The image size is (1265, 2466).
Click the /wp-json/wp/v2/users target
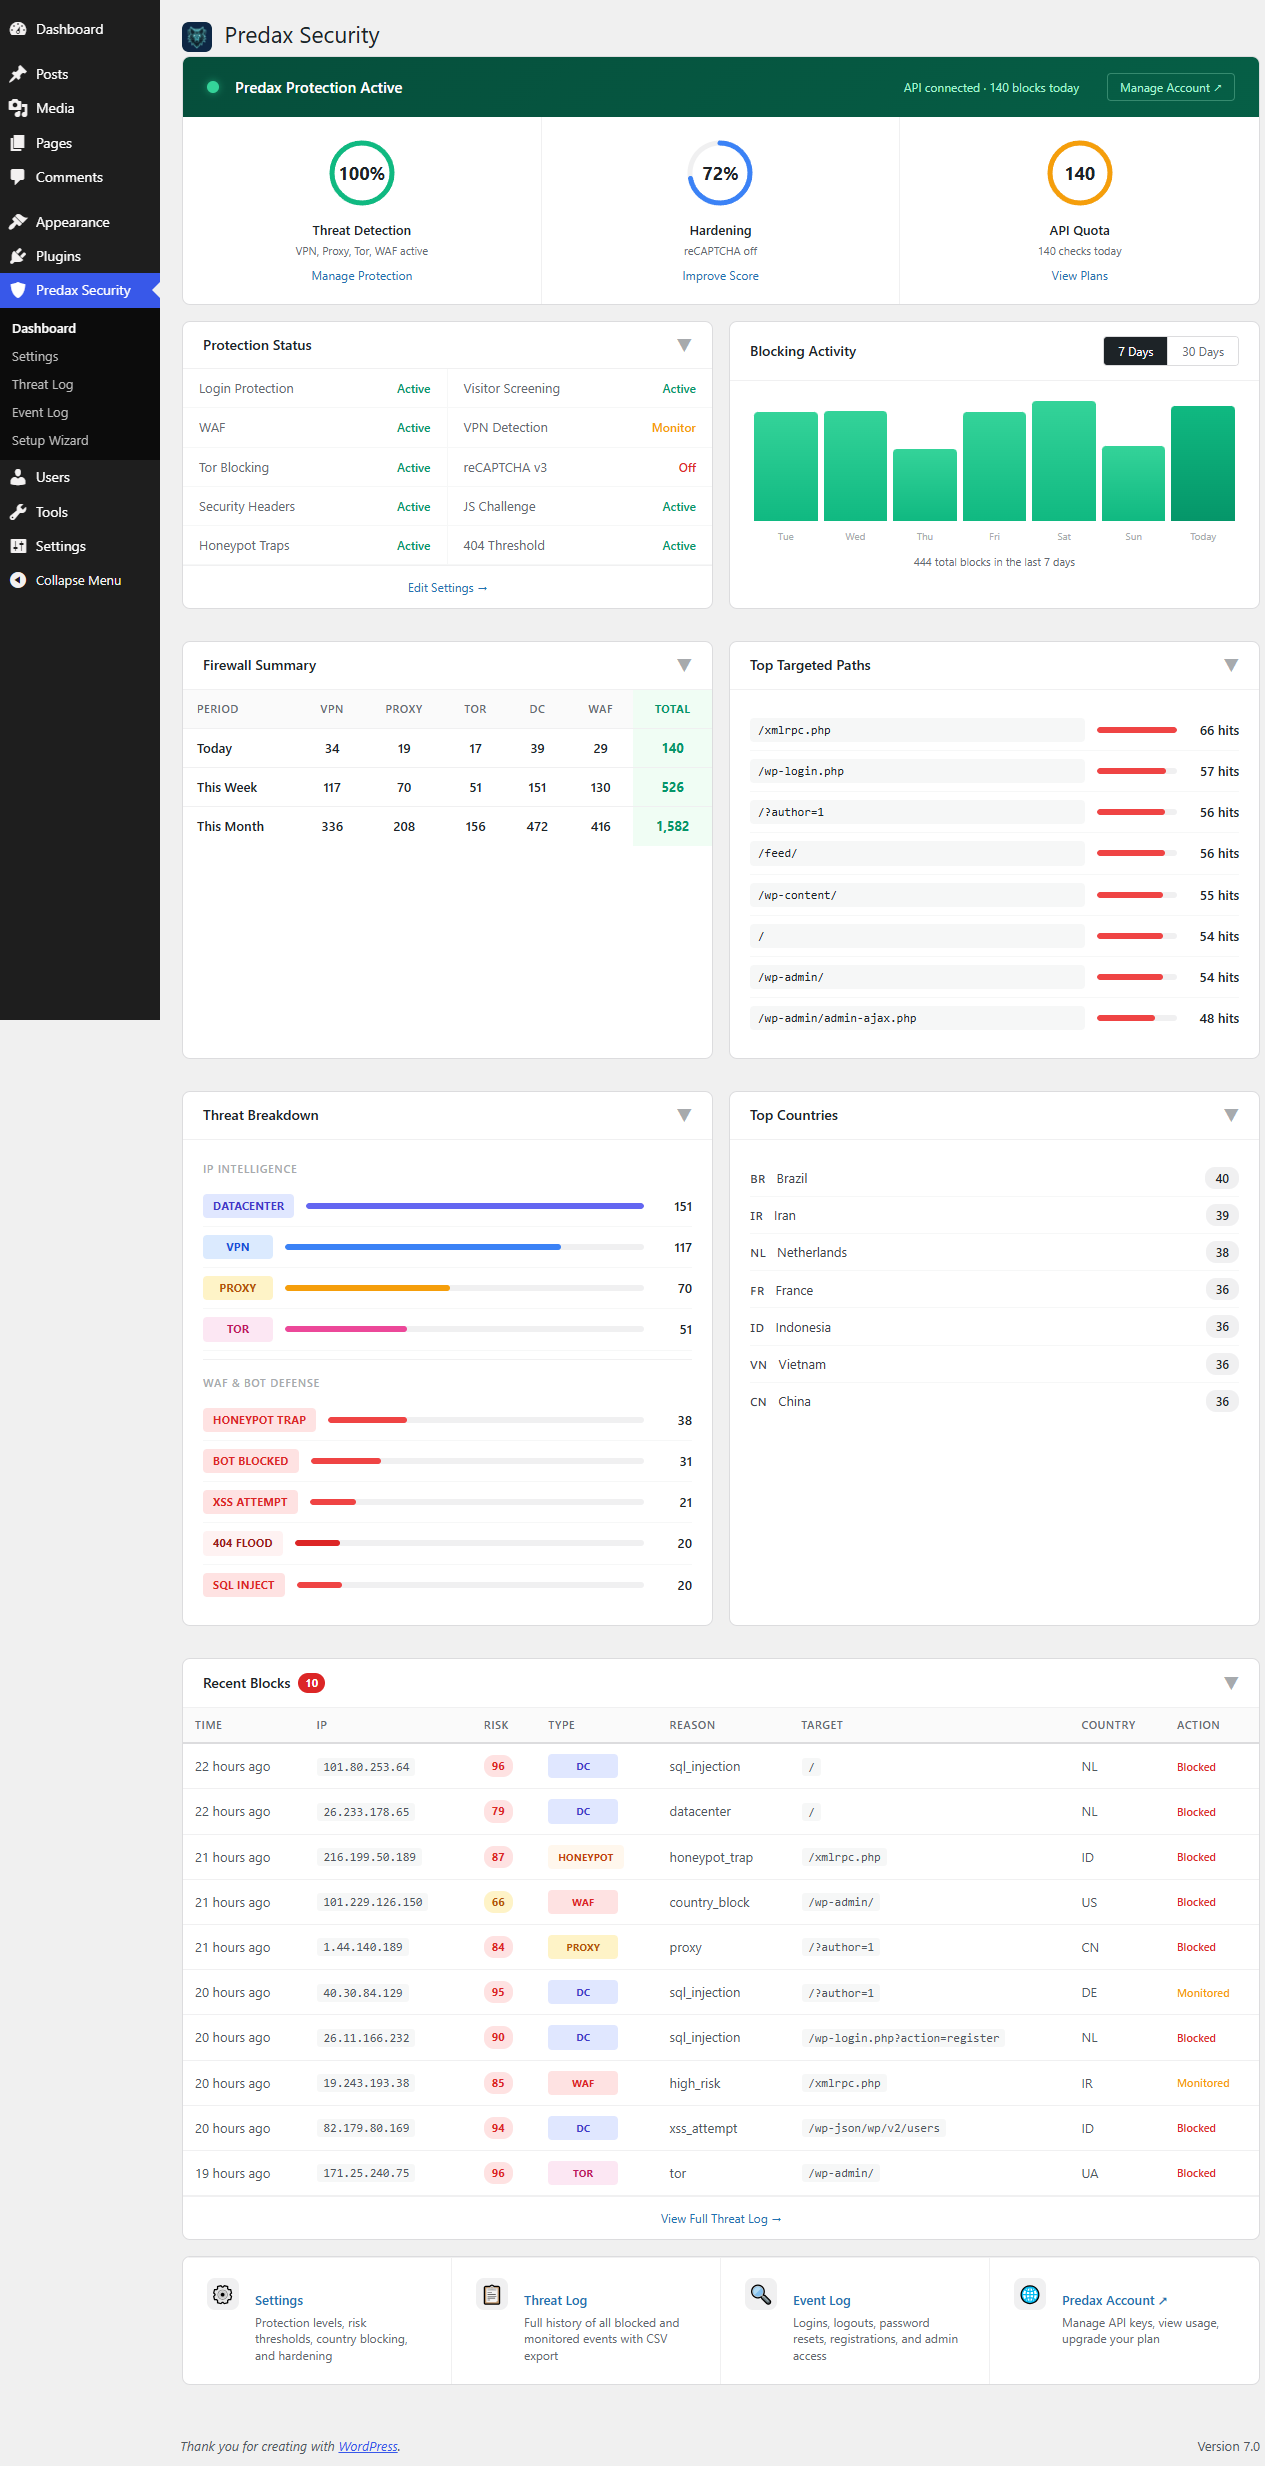[874, 2128]
